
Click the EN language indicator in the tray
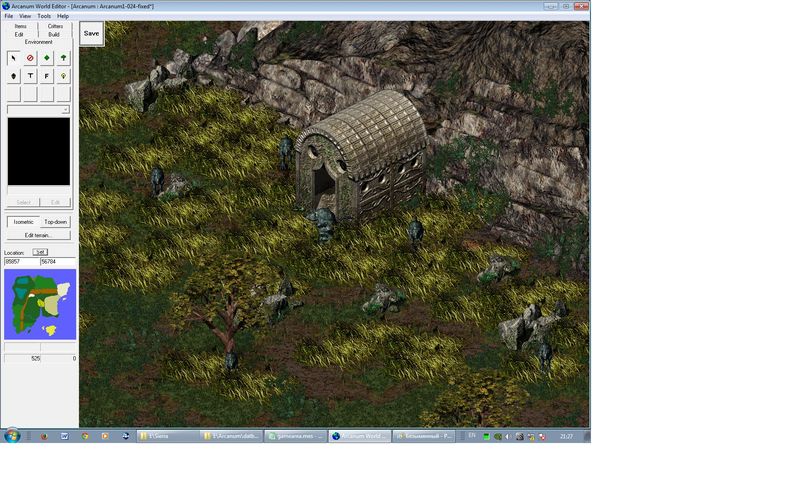472,436
